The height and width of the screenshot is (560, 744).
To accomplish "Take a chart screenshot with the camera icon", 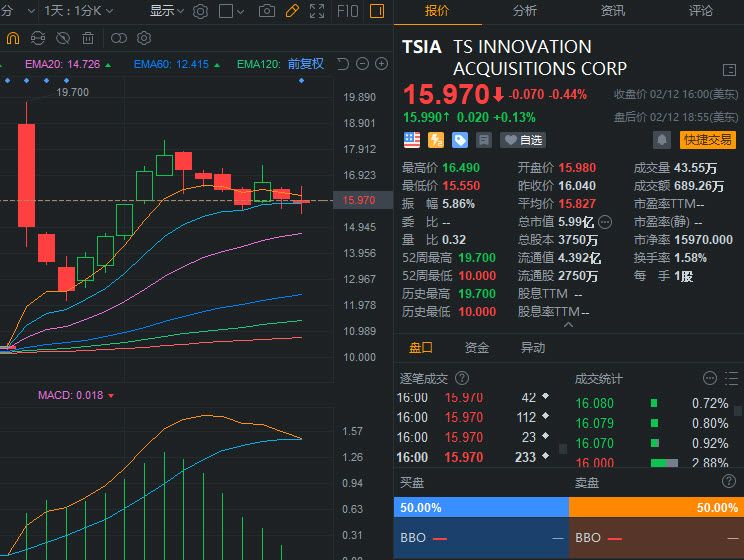I will [267, 11].
